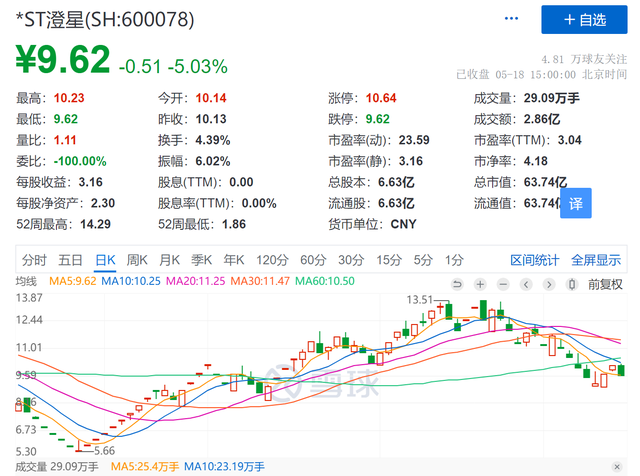Click the blue 译 translate button
Image resolution: width=640 pixels, height=476 pixels.
click(576, 203)
